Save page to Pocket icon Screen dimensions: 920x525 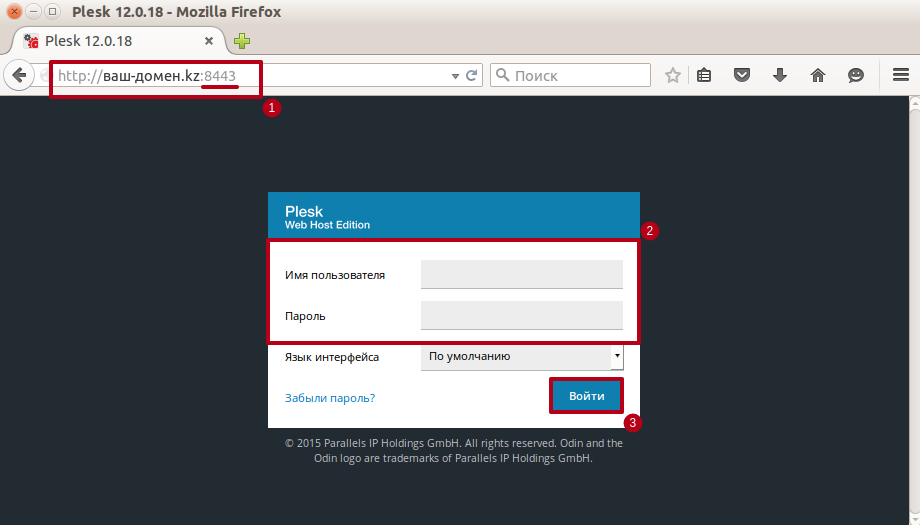742,74
